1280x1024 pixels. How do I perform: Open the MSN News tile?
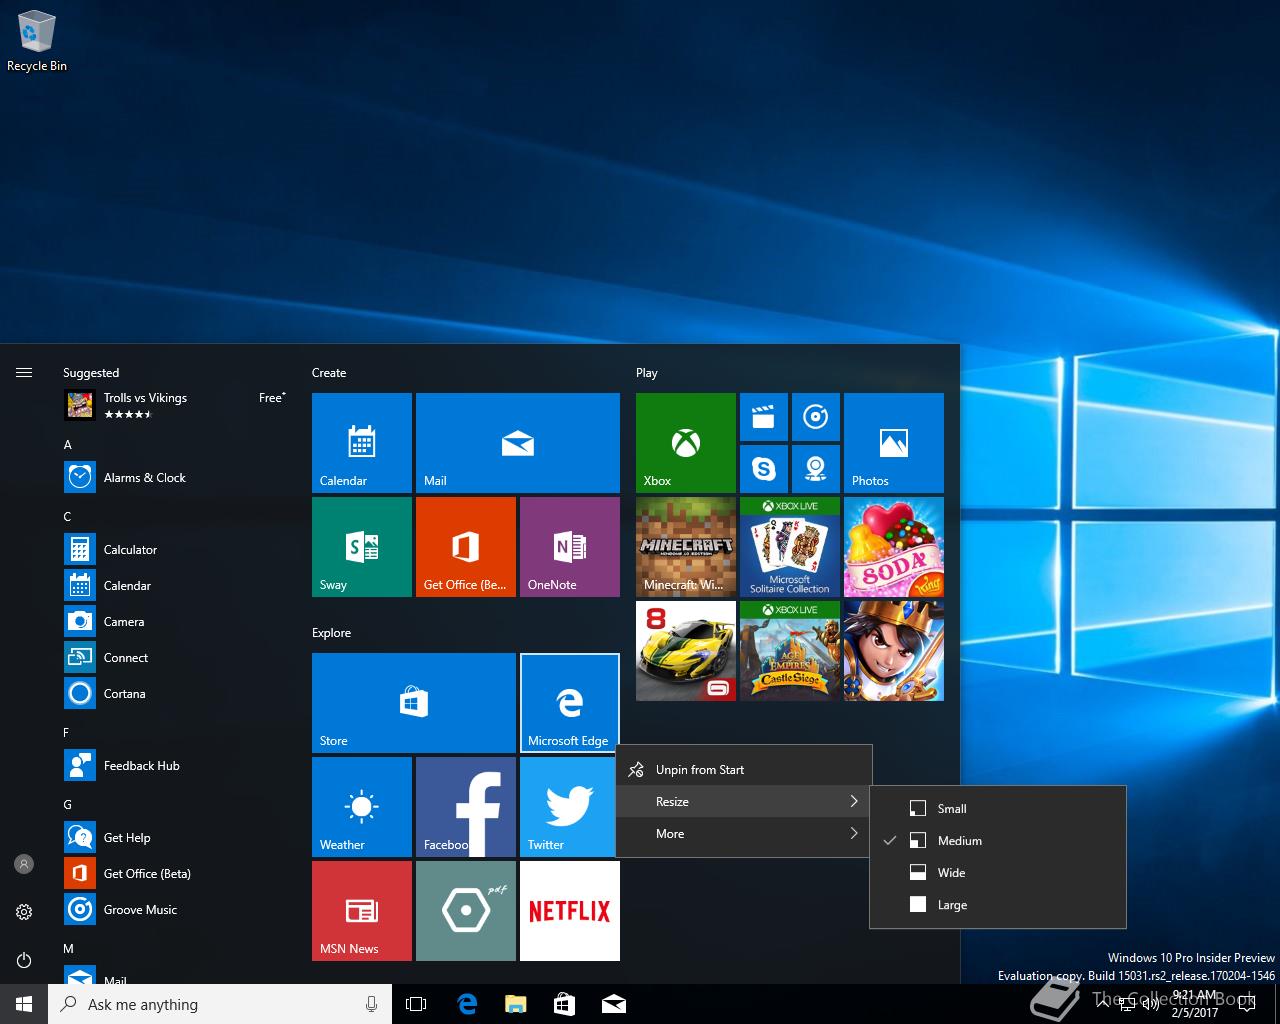(x=362, y=911)
